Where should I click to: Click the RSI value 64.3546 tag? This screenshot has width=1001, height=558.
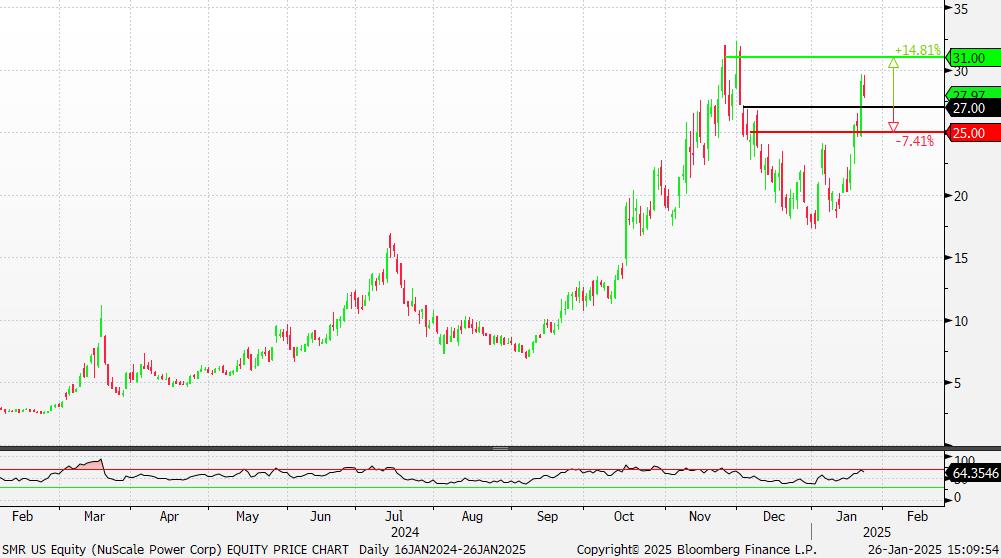click(x=973, y=474)
